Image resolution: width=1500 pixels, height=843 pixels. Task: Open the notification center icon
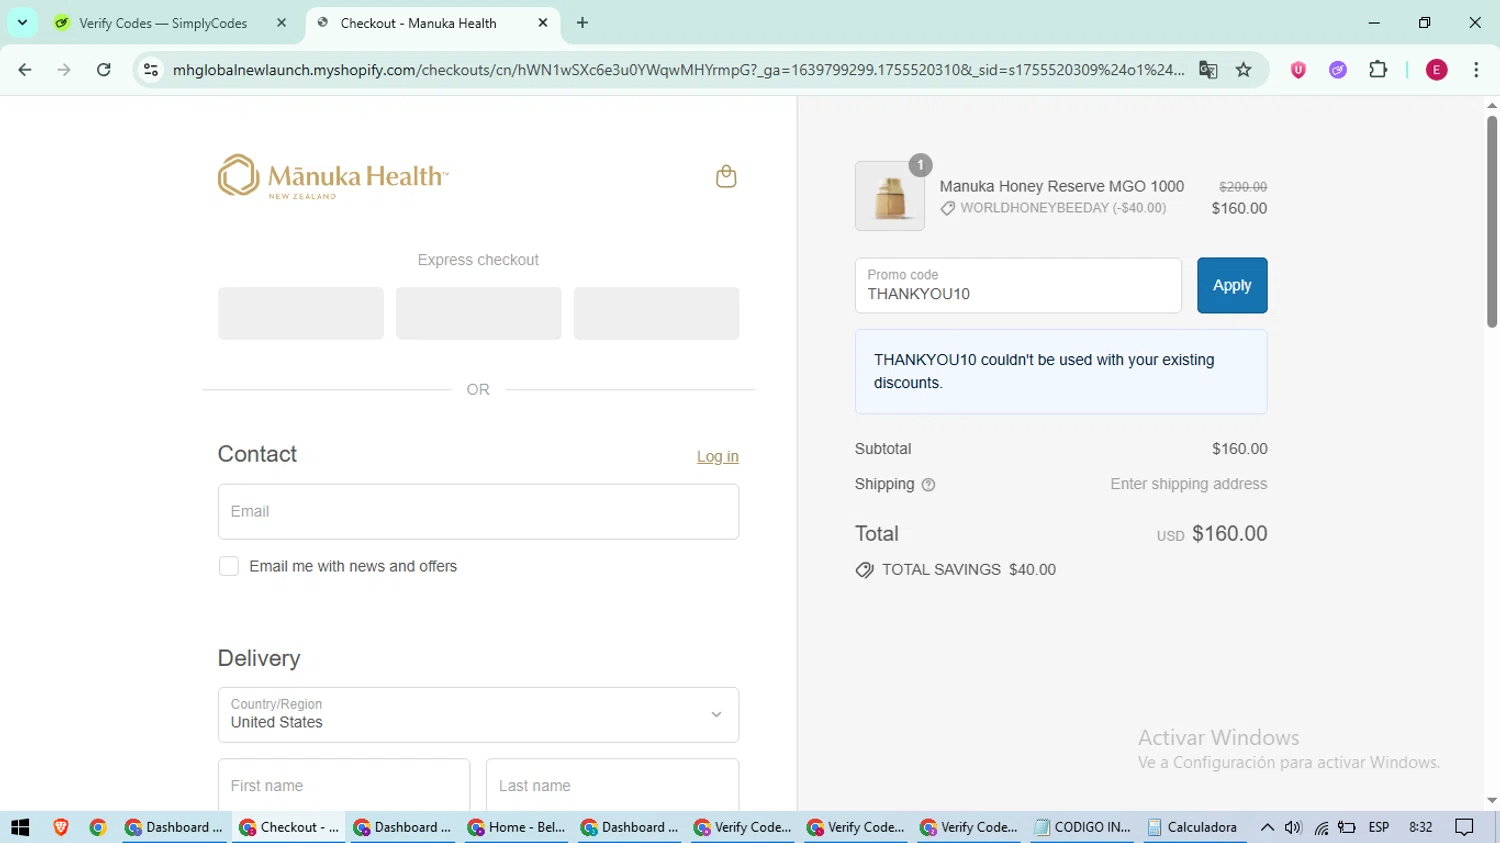coord(1464,827)
